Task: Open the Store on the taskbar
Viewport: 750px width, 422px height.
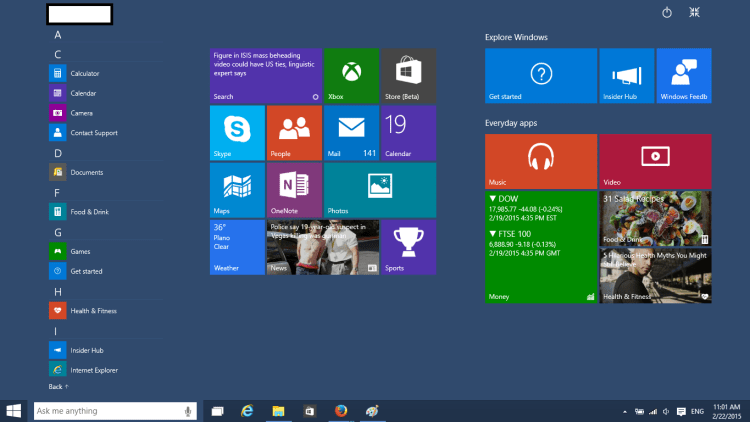Action: pos(309,411)
